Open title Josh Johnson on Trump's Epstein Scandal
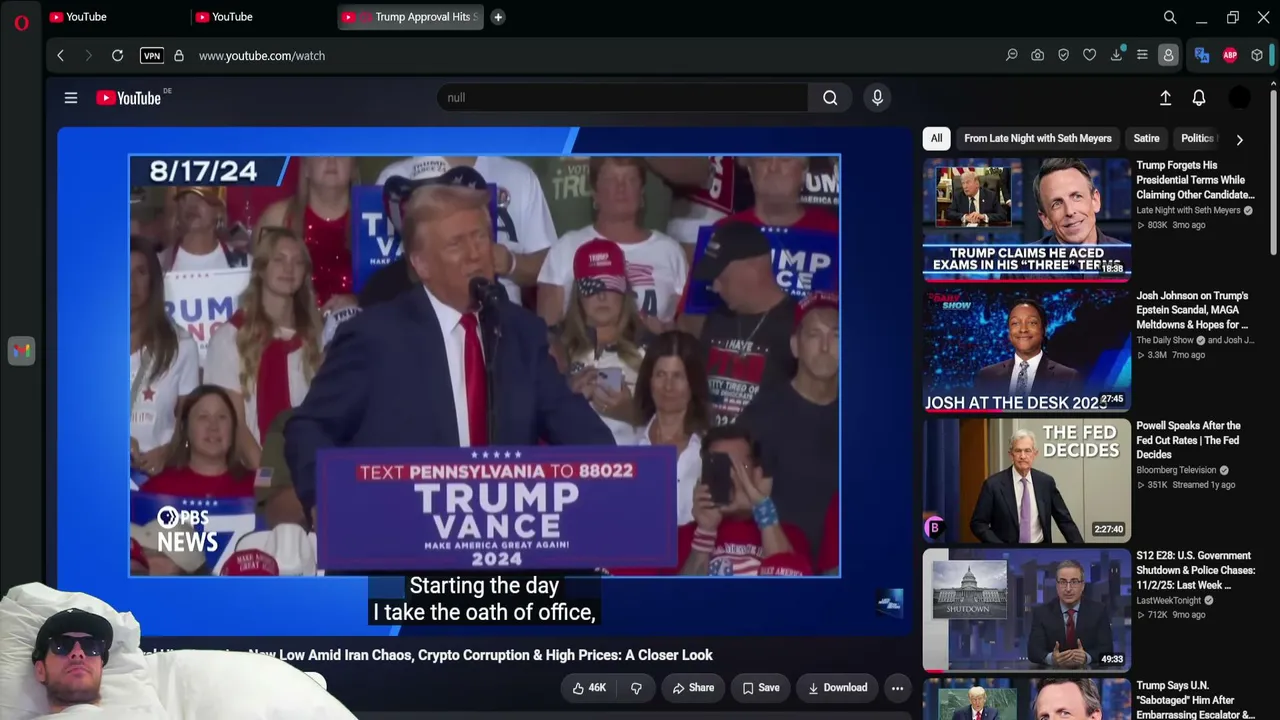The width and height of the screenshot is (1280, 720). point(1192,310)
